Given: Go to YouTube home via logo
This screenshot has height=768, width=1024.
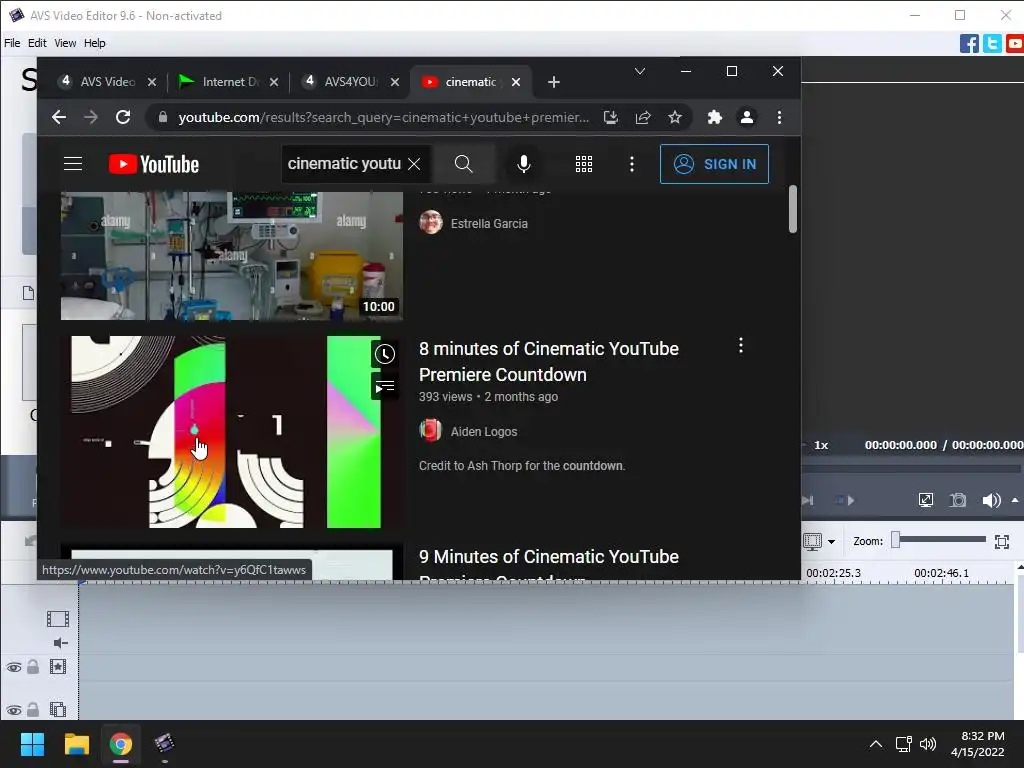Looking at the screenshot, I should (x=153, y=164).
